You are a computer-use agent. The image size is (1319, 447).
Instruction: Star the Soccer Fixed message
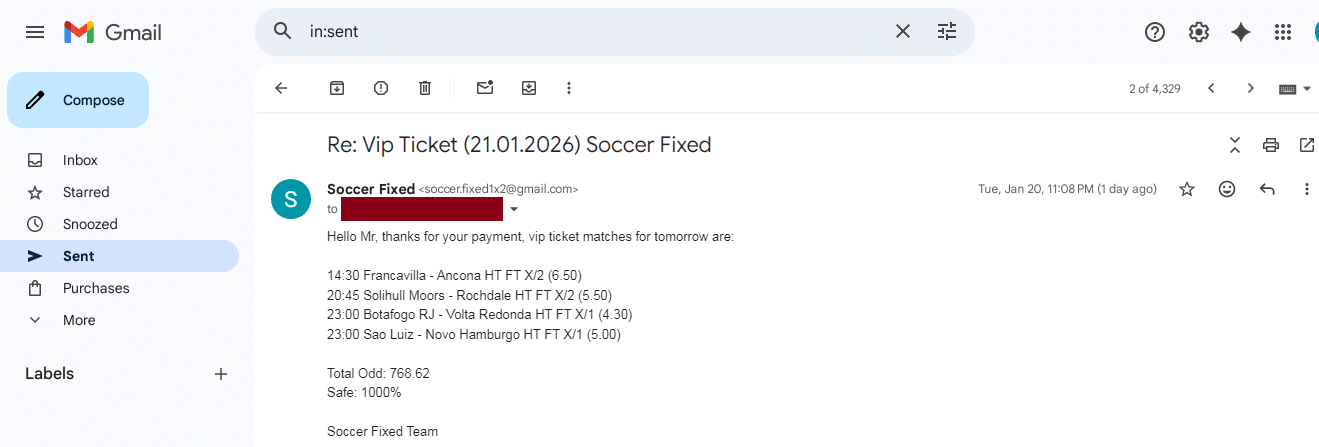(1187, 189)
